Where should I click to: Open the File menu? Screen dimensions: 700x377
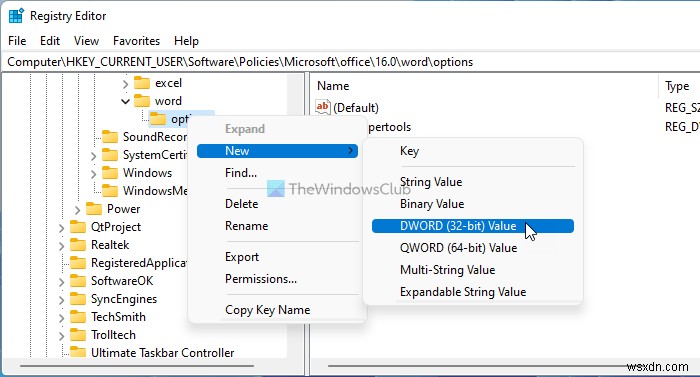[17, 41]
